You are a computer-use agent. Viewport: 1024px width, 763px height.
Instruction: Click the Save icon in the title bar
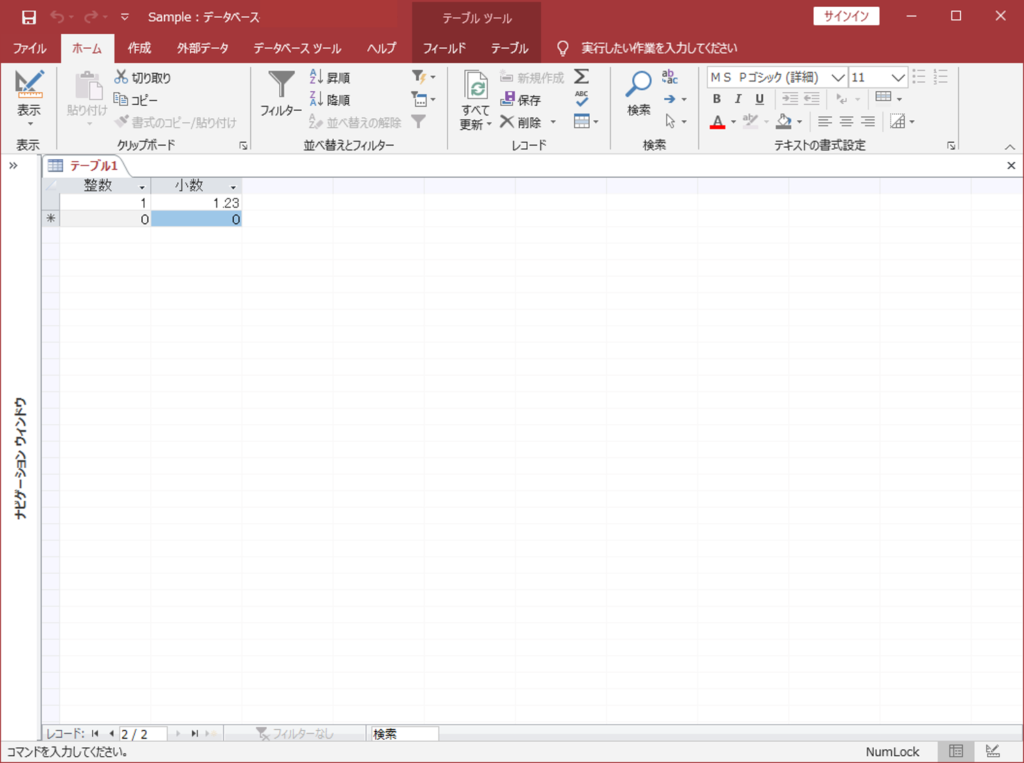click(29, 17)
